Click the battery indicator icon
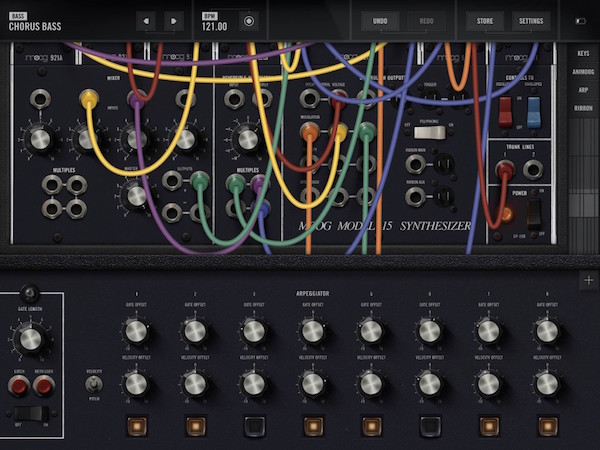This screenshot has height=450, width=600. (x=580, y=21)
